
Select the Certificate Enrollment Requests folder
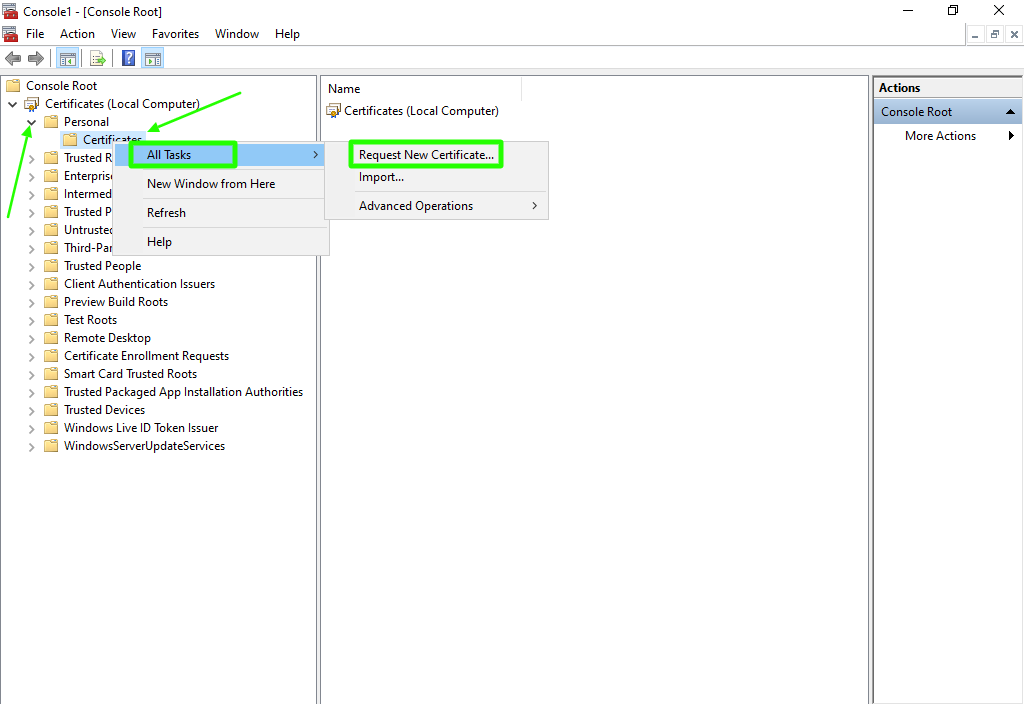146,356
